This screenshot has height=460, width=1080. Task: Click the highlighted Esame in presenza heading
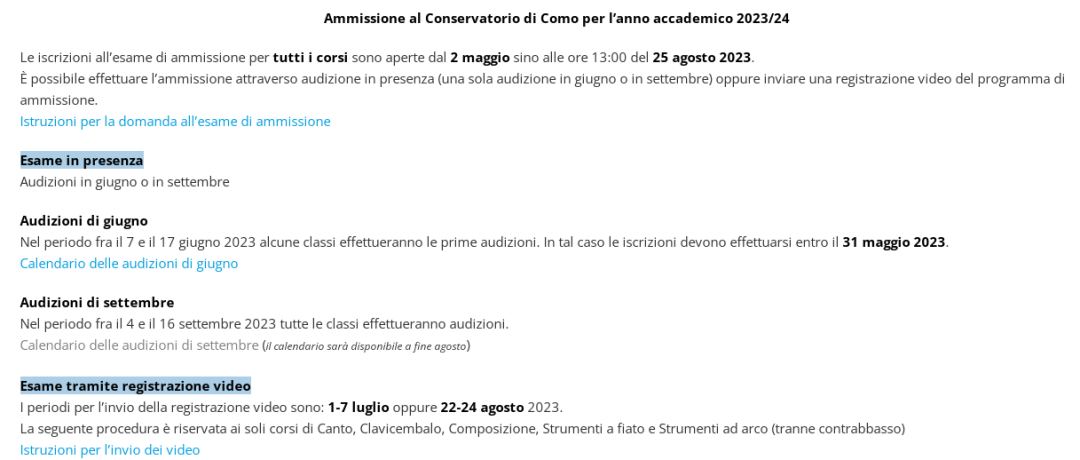click(82, 160)
